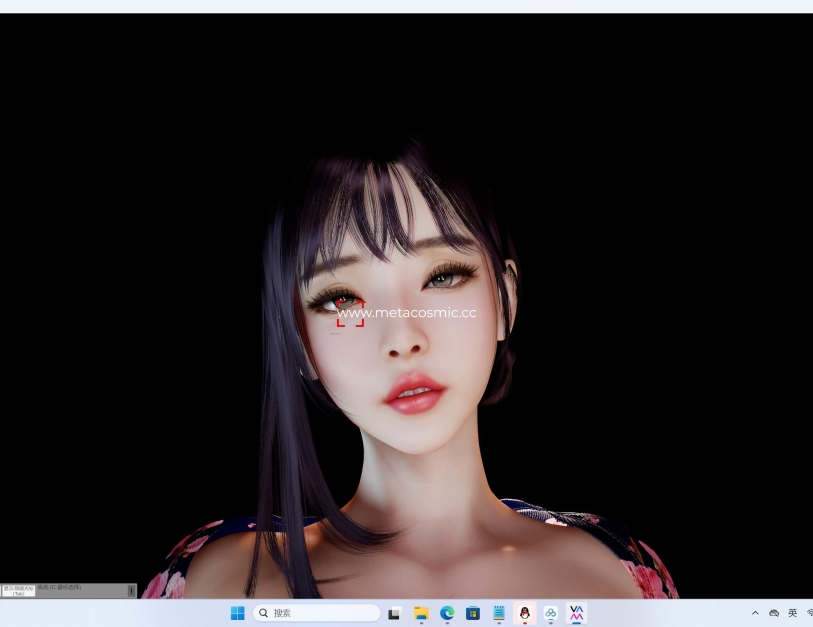Open the QQ penguin taskbar icon
This screenshot has height=627, width=813.
(x=525, y=613)
